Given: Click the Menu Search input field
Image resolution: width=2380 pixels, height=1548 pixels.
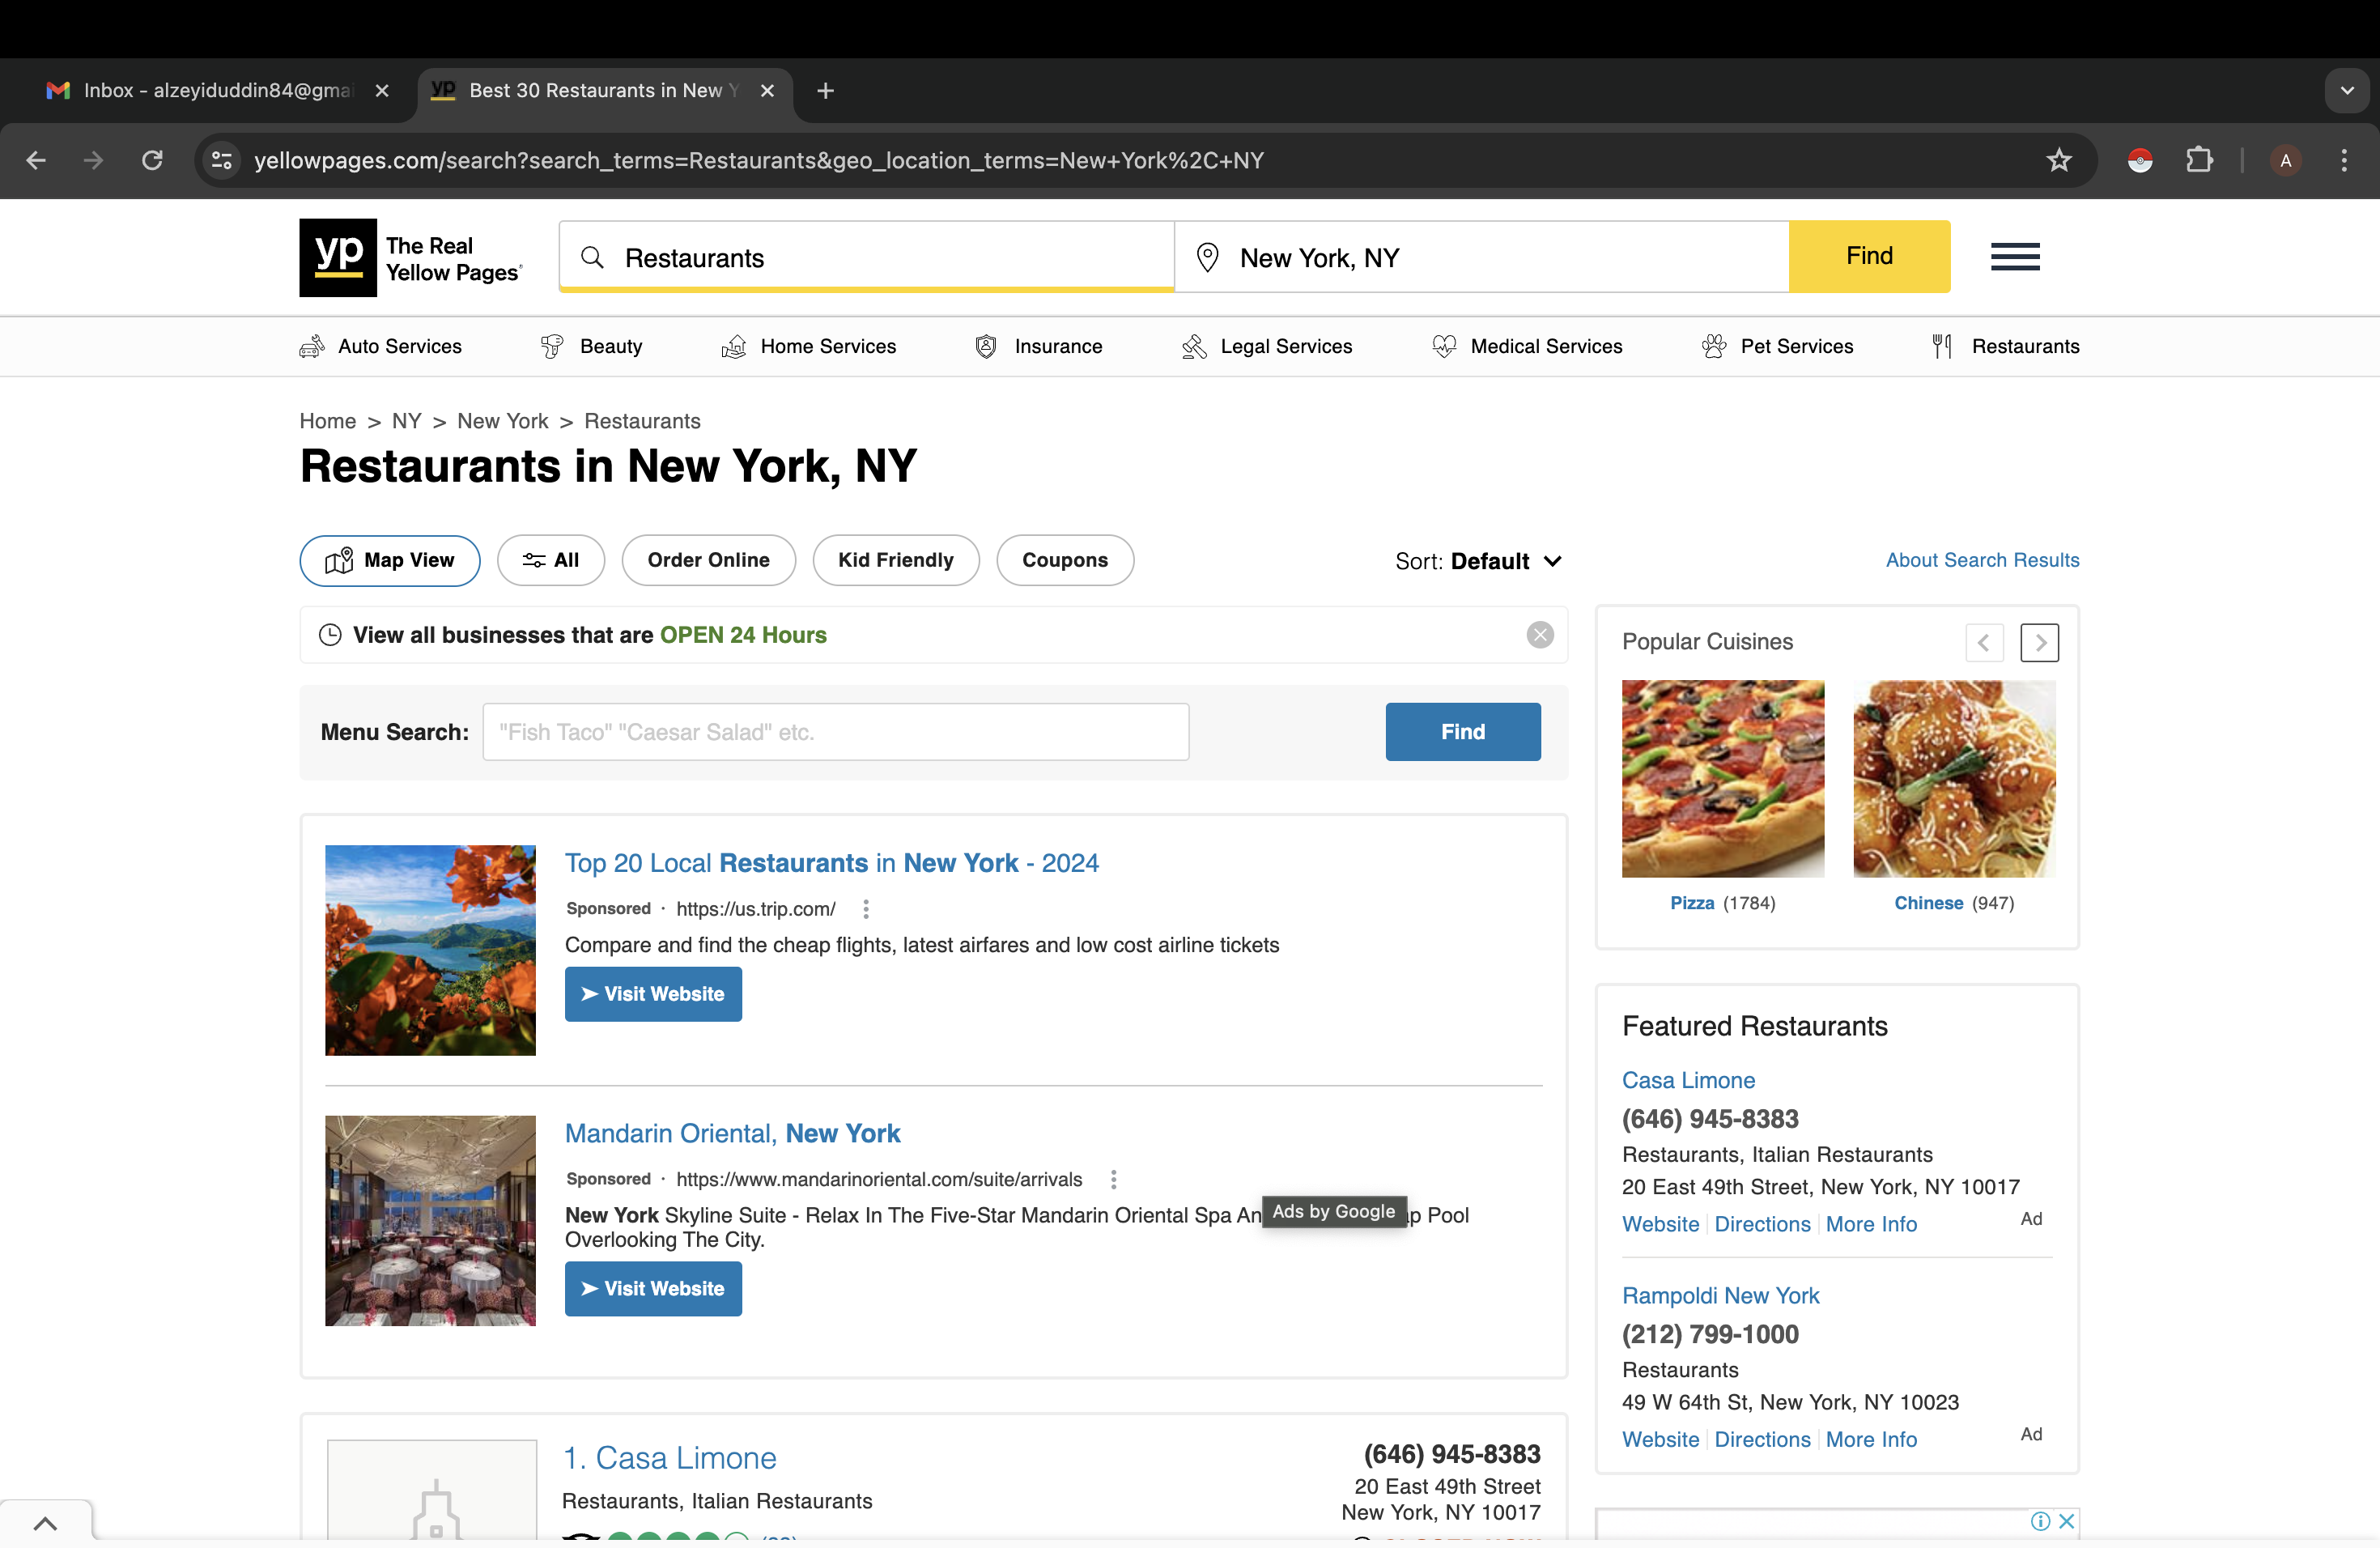Looking at the screenshot, I should tap(835, 732).
